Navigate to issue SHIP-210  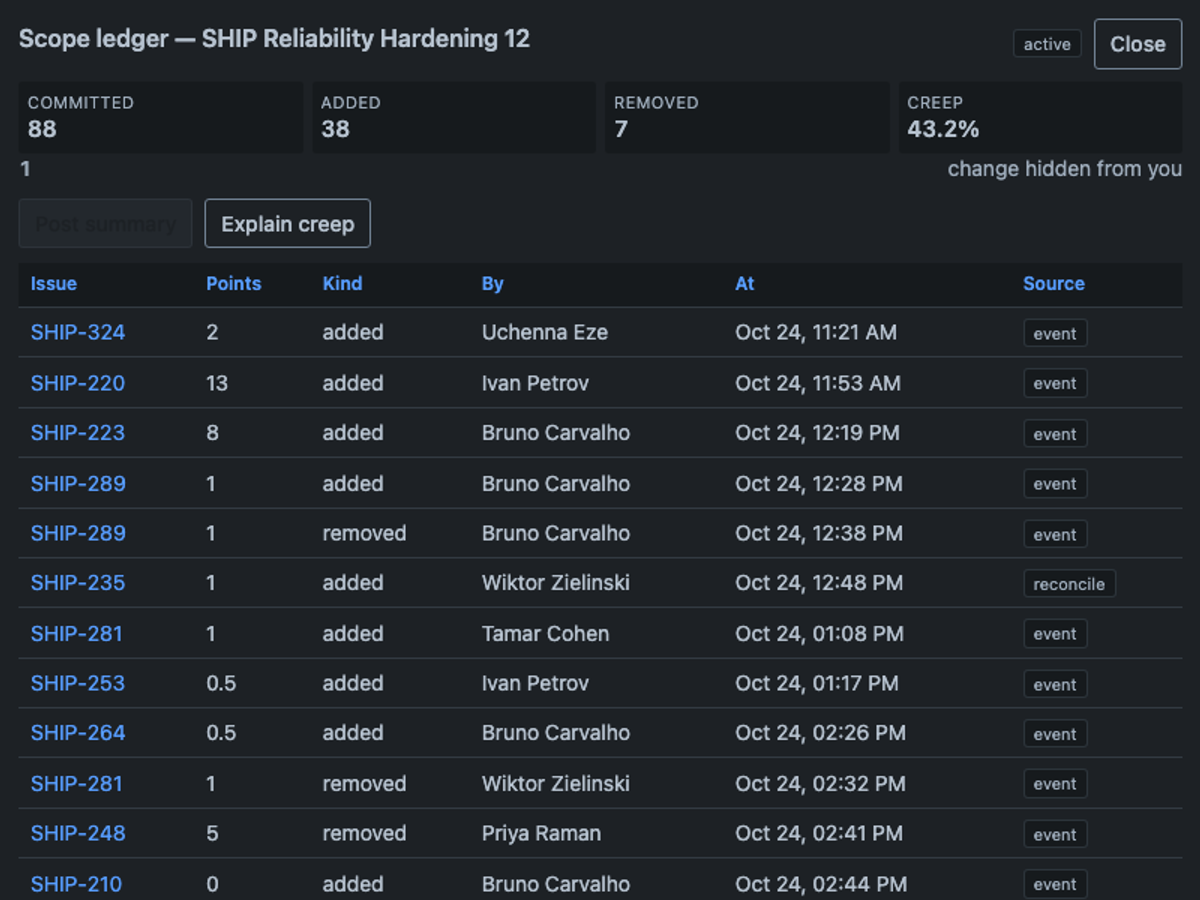click(x=76, y=884)
